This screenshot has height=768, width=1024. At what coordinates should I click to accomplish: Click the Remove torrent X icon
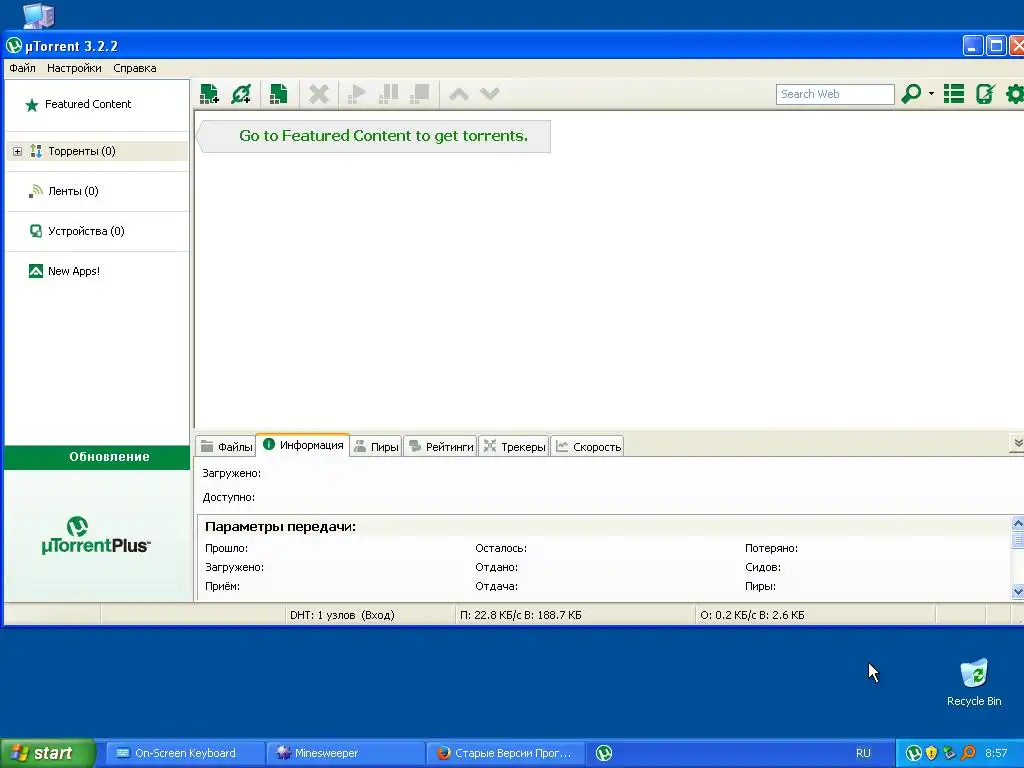pos(319,94)
